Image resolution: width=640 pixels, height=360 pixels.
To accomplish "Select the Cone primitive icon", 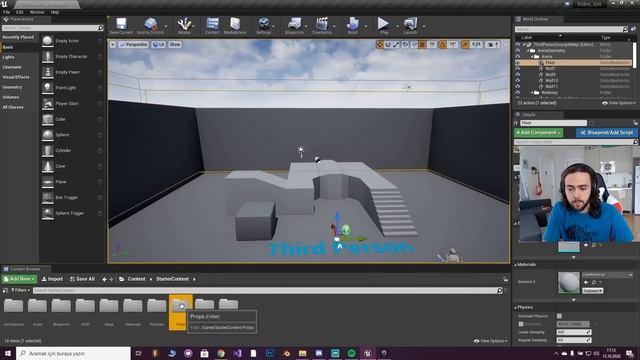I will tap(48, 166).
